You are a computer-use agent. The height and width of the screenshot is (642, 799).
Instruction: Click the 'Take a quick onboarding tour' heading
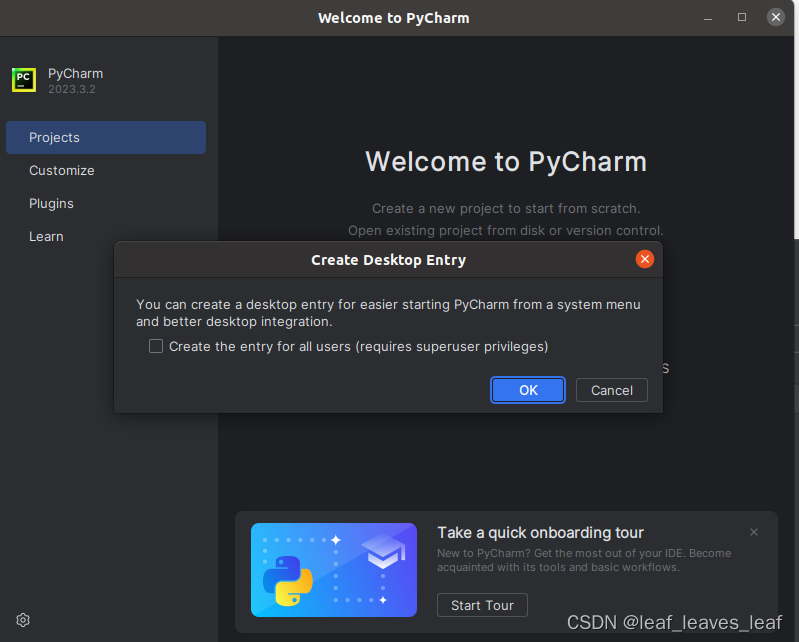point(540,532)
